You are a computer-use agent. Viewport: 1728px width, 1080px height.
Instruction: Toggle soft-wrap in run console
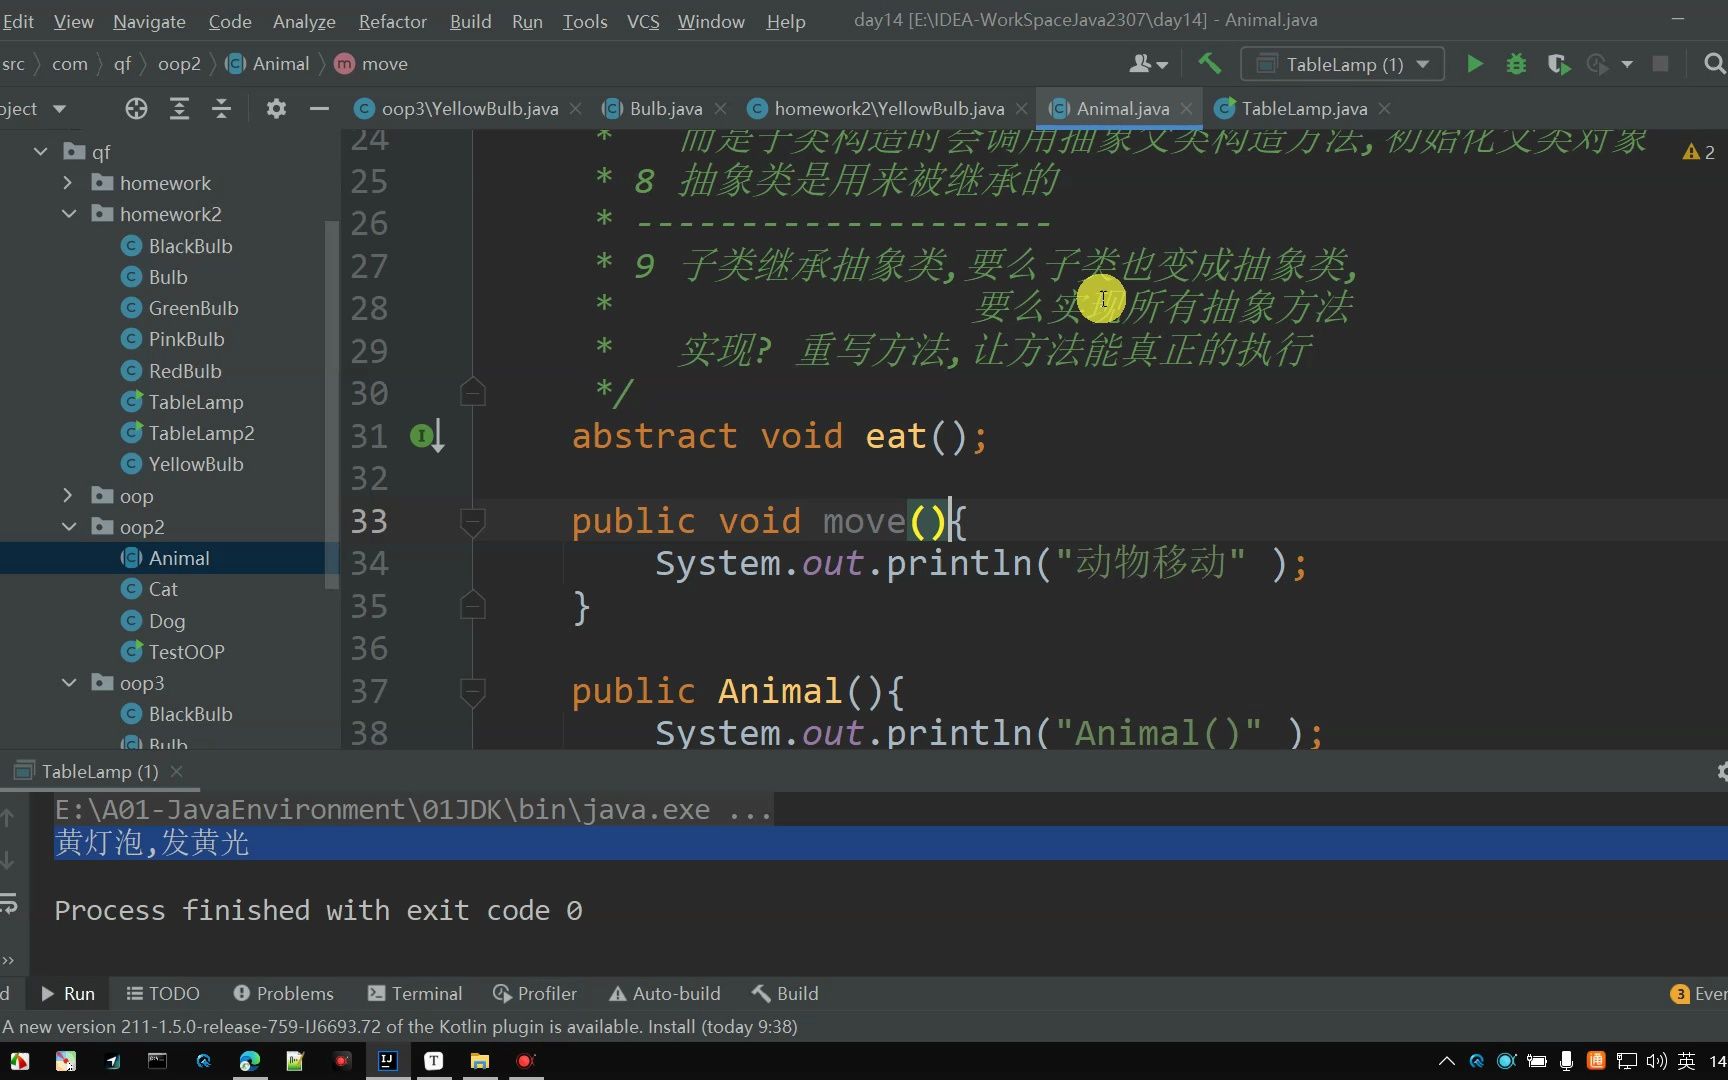[9, 905]
